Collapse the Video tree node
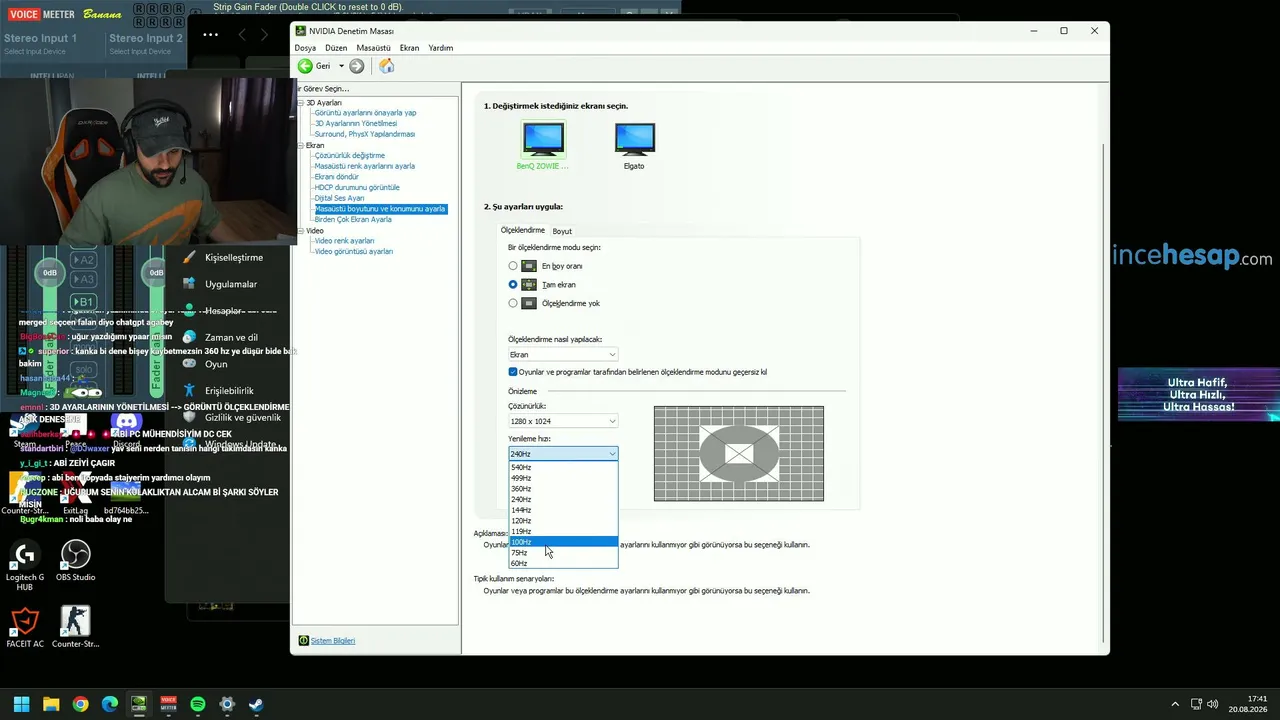This screenshot has height=720, width=1280. point(300,231)
